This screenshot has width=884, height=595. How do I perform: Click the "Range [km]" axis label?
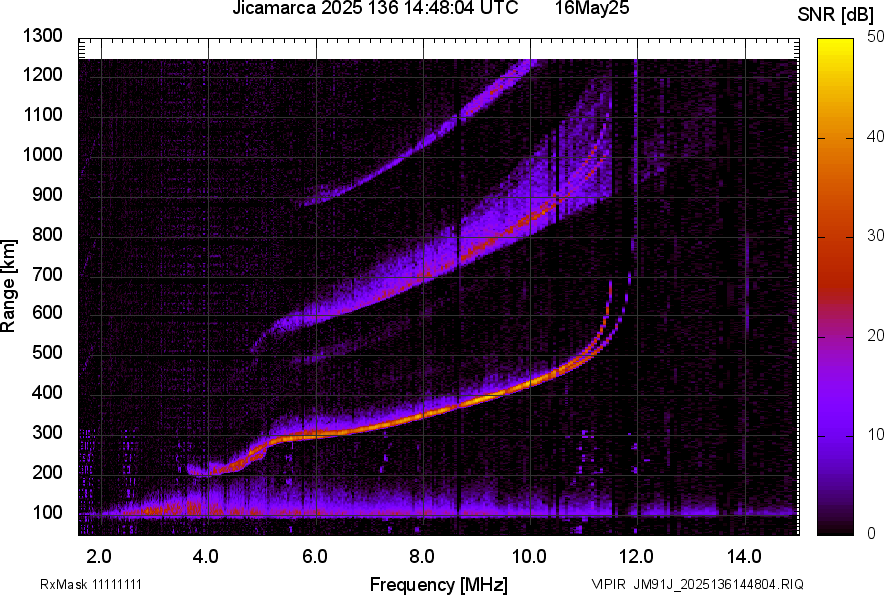(x=8, y=286)
